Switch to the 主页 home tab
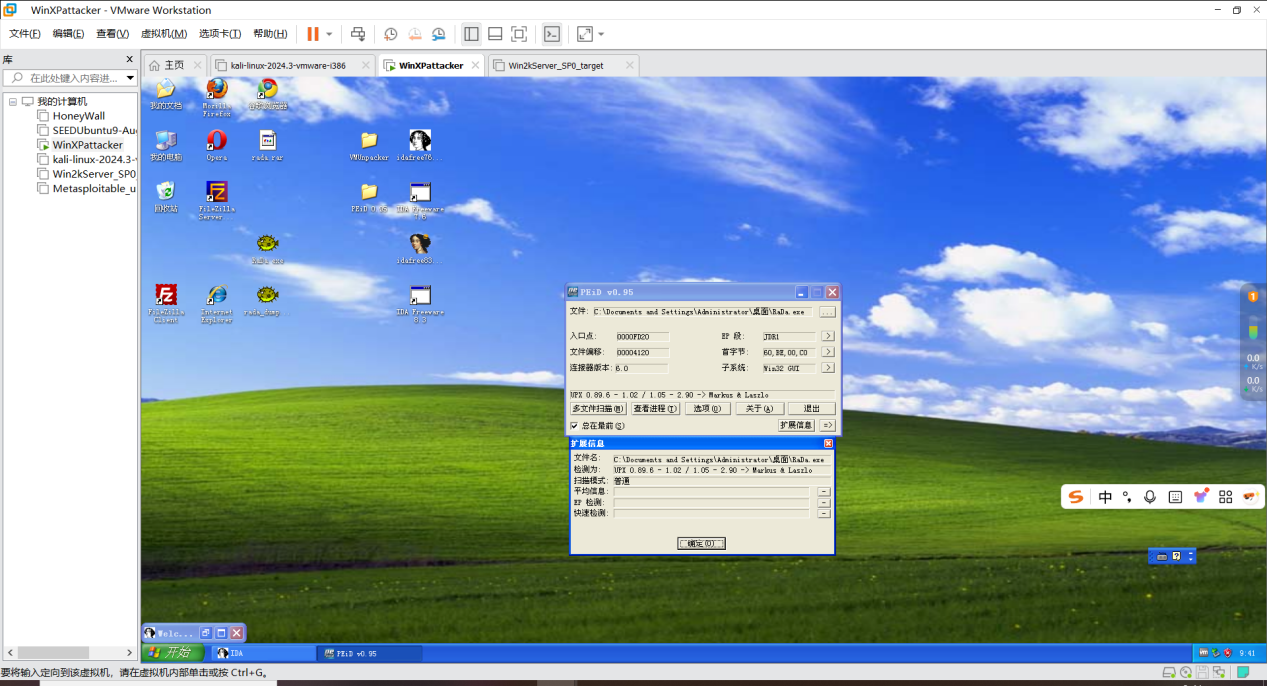1267x686 pixels. tap(174, 65)
